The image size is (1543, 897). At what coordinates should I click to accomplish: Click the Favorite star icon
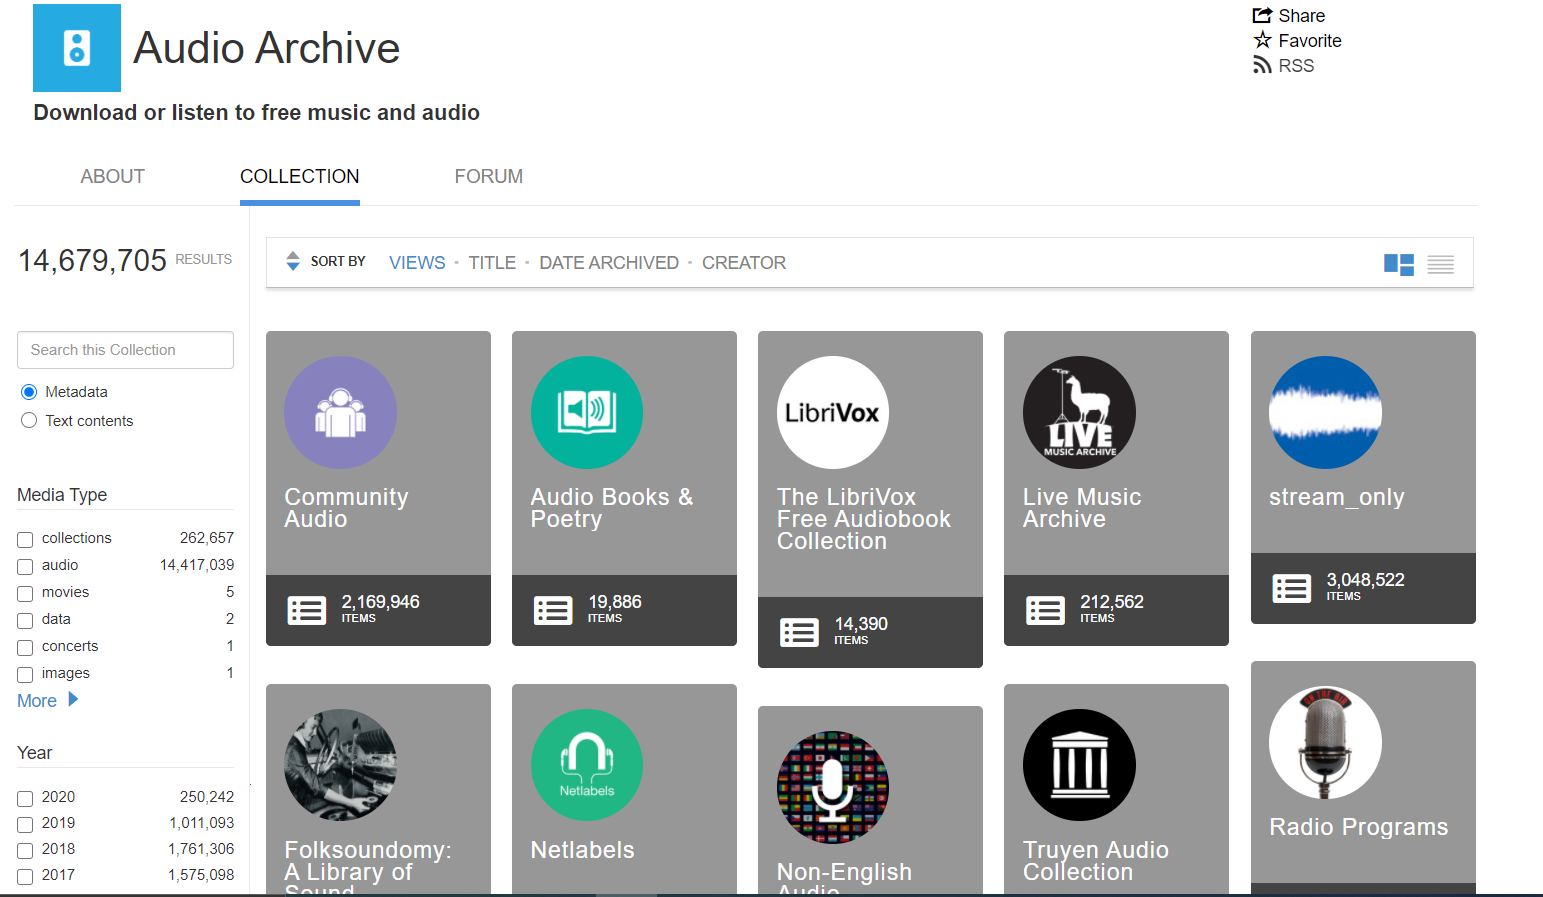pyautogui.click(x=1262, y=40)
